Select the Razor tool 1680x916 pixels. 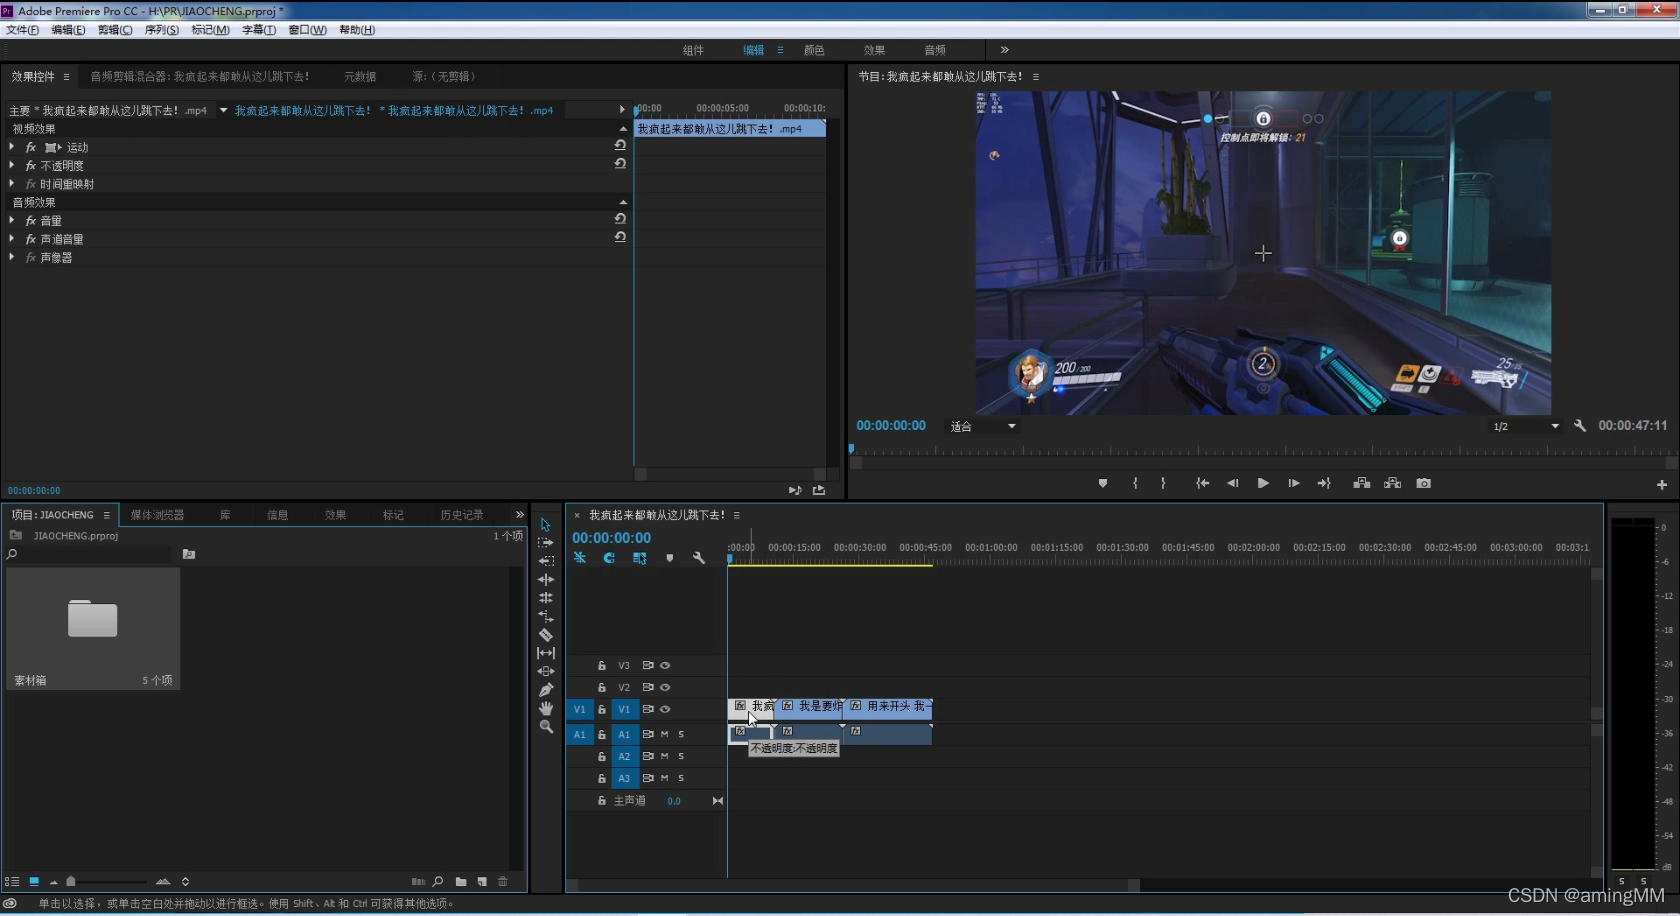point(546,634)
